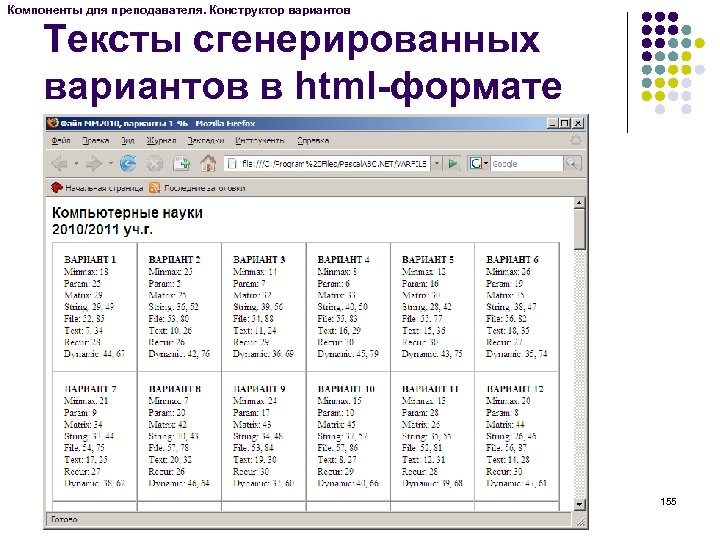Viewport: 720px width, 540px height.
Task: Click the Firefox Back arrow button
Action: coord(60,163)
